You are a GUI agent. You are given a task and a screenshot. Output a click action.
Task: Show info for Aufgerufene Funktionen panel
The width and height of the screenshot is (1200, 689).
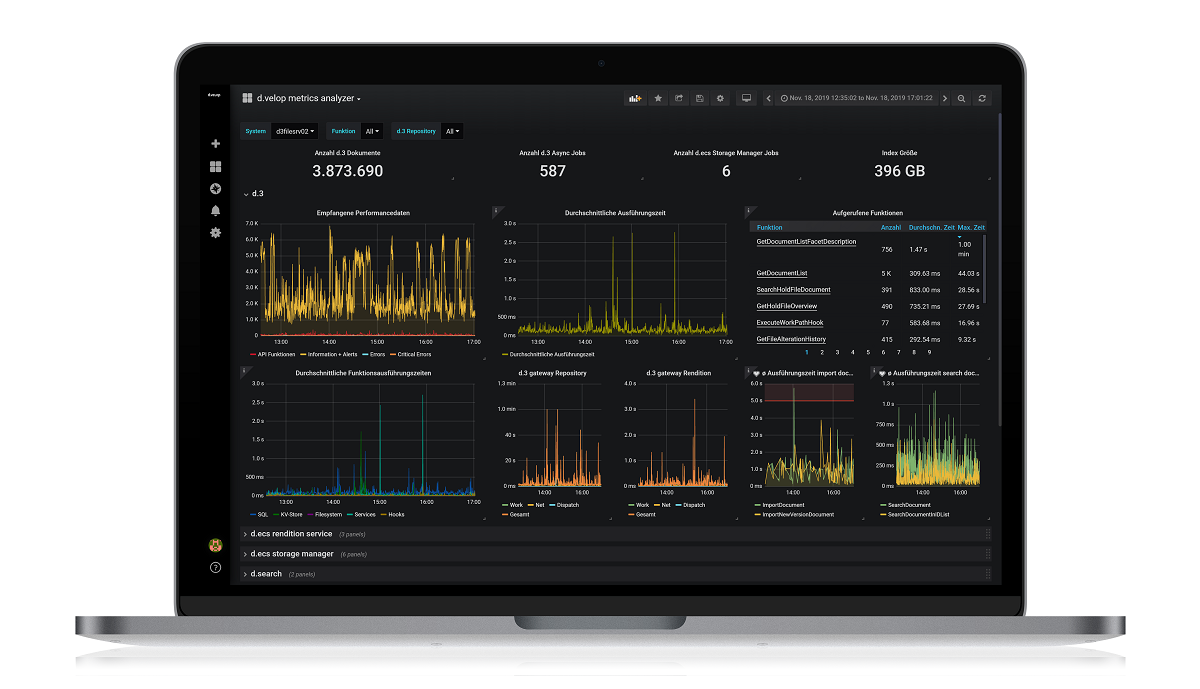[x=747, y=210]
